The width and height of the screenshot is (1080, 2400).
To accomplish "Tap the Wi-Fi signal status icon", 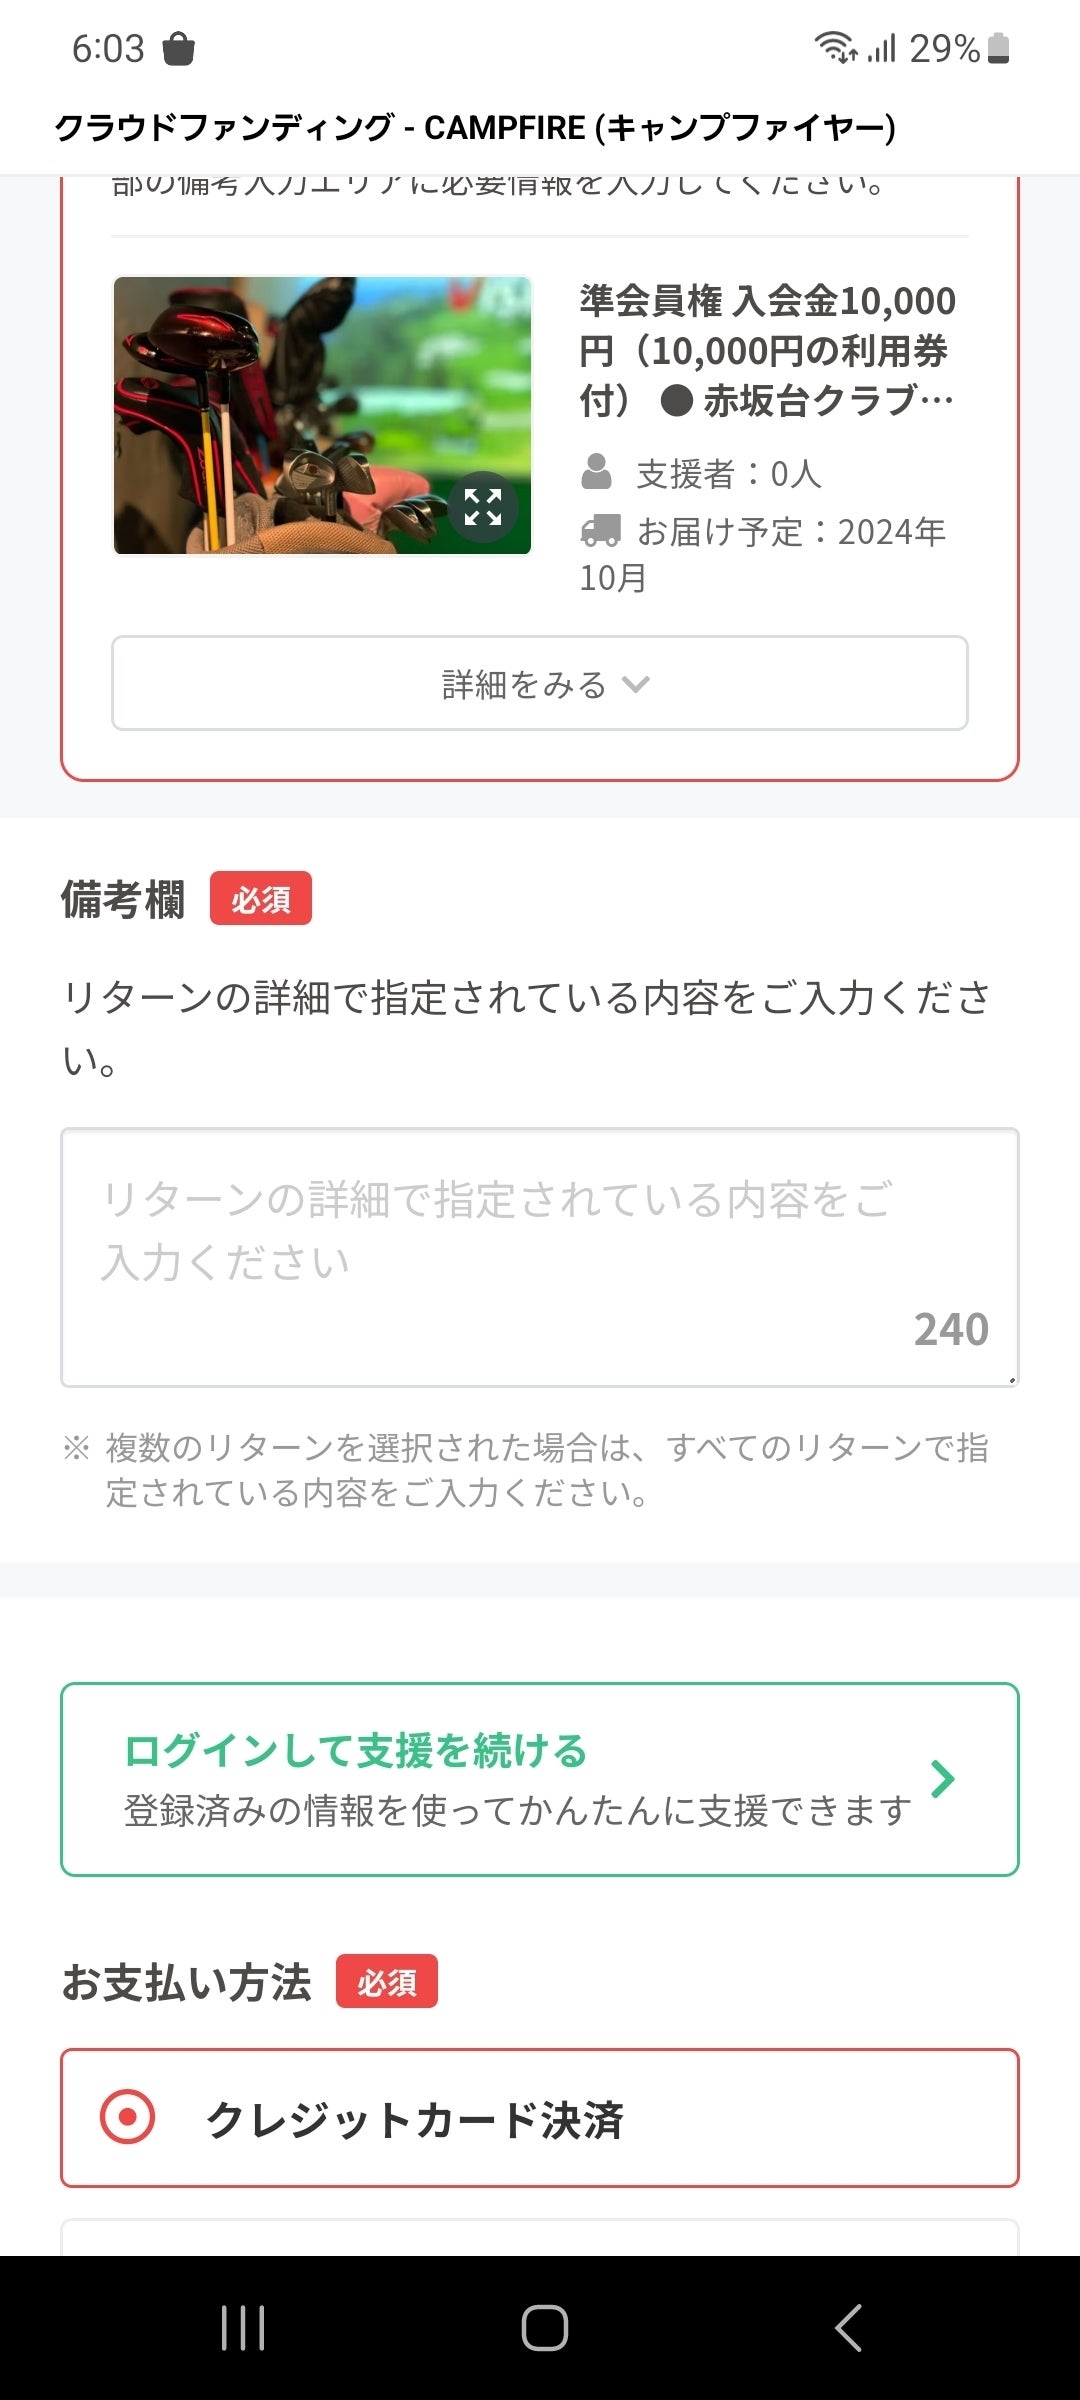I will click(x=834, y=47).
